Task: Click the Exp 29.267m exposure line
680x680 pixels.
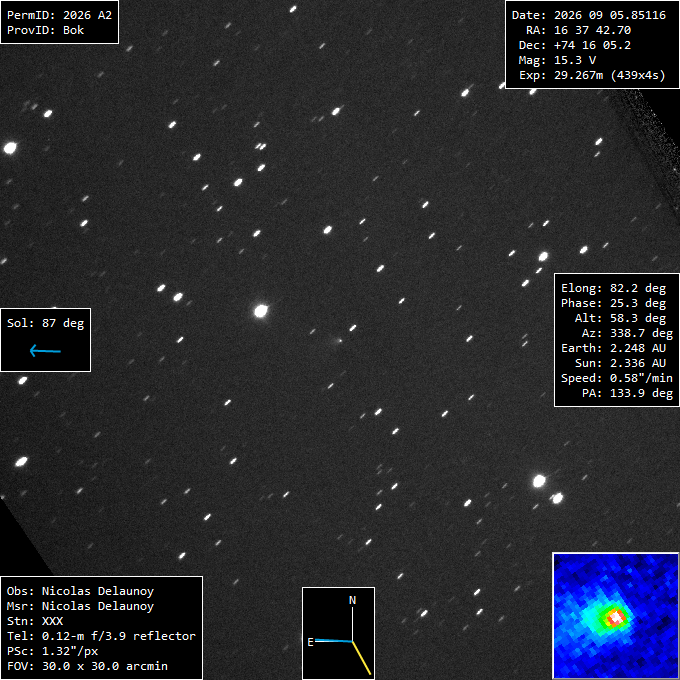Action: click(592, 75)
